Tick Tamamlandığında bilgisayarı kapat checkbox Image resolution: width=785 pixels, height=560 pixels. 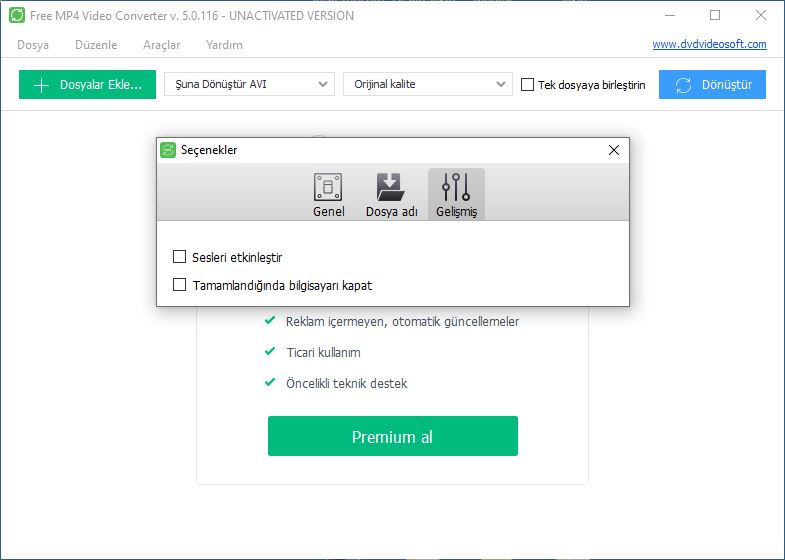click(179, 285)
